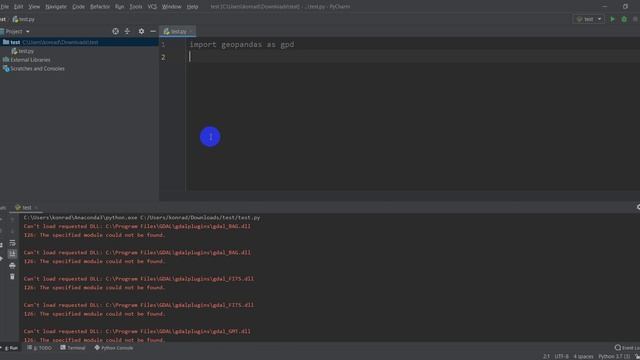Place cursor in line 1 import geopandas
Viewport: 640px width, 360px height.
point(242,44)
